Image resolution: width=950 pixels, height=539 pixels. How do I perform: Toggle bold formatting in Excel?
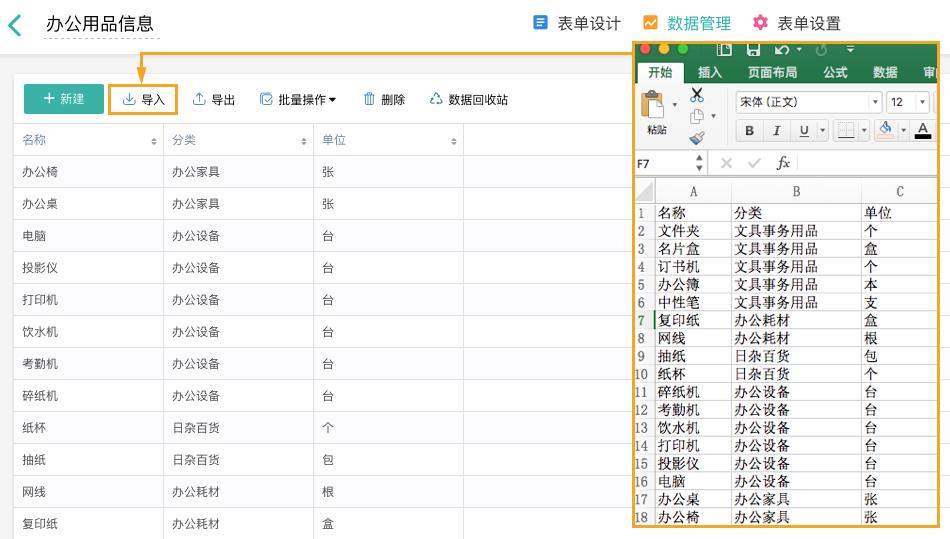point(749,131)
